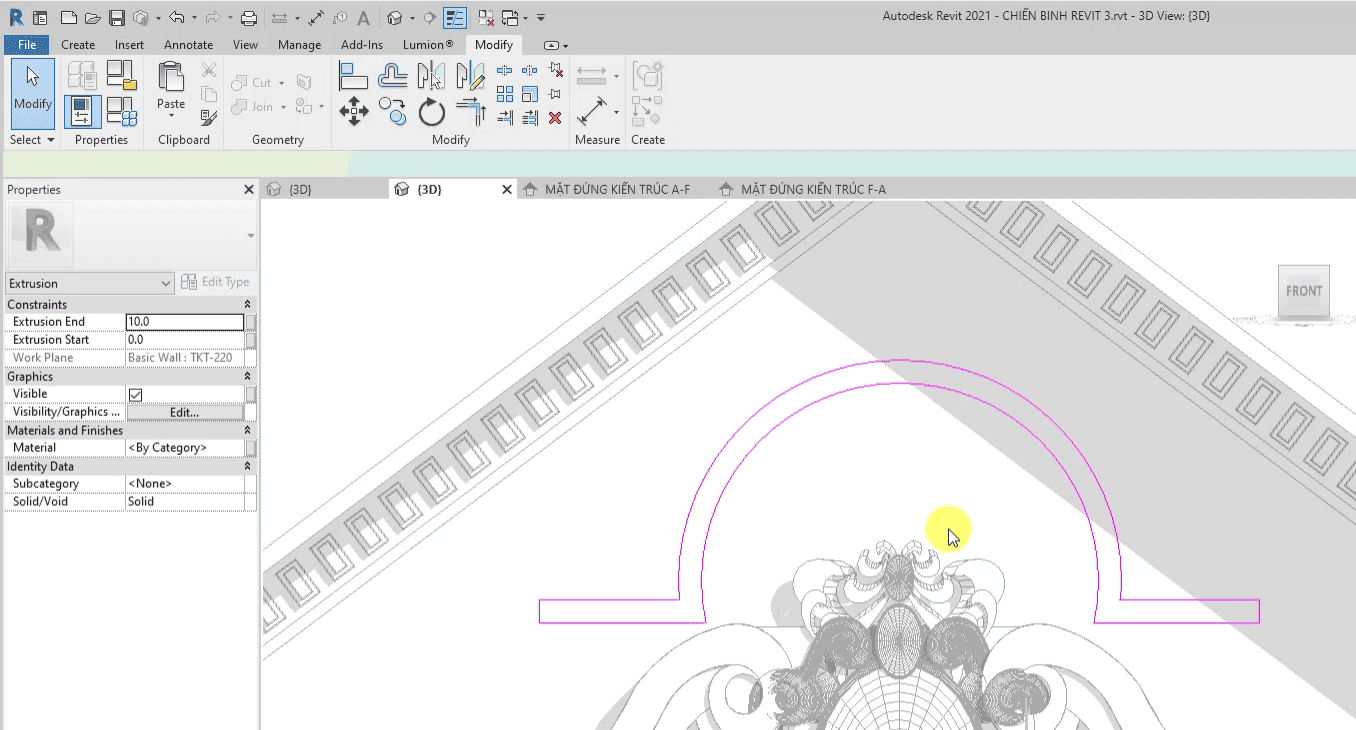The width and height of the screenshot is (1356, 730).
Task: Click the Modify selection button
Action: (x=32, y=93)
